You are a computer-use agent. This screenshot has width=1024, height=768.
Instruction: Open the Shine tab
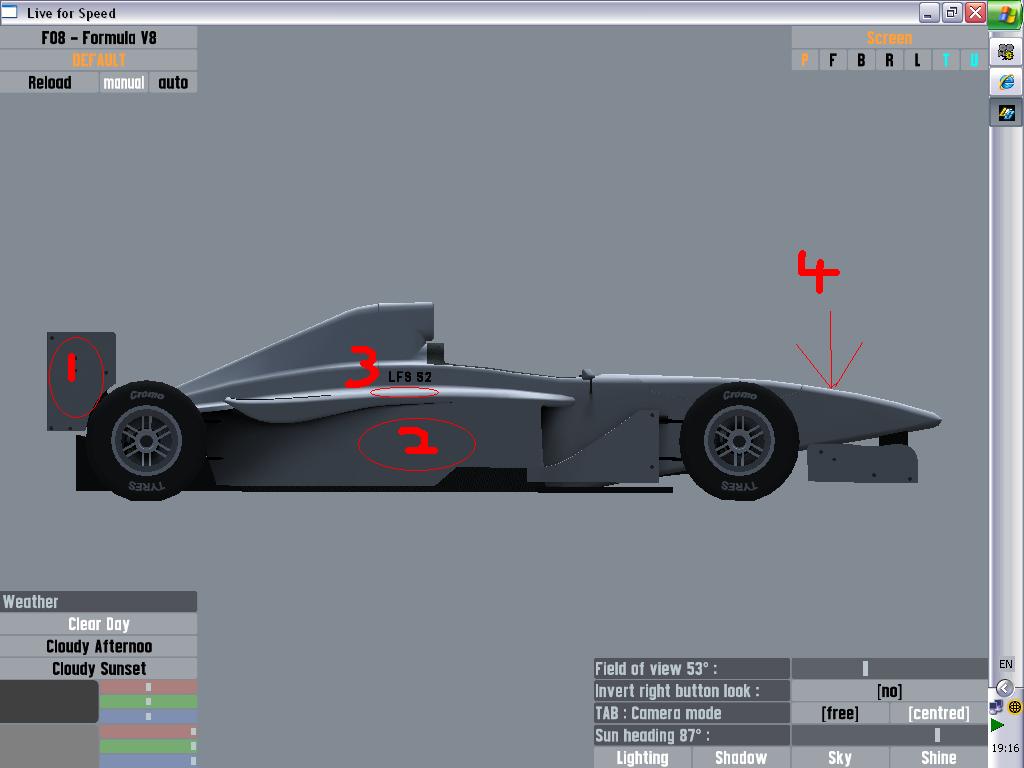938,758
